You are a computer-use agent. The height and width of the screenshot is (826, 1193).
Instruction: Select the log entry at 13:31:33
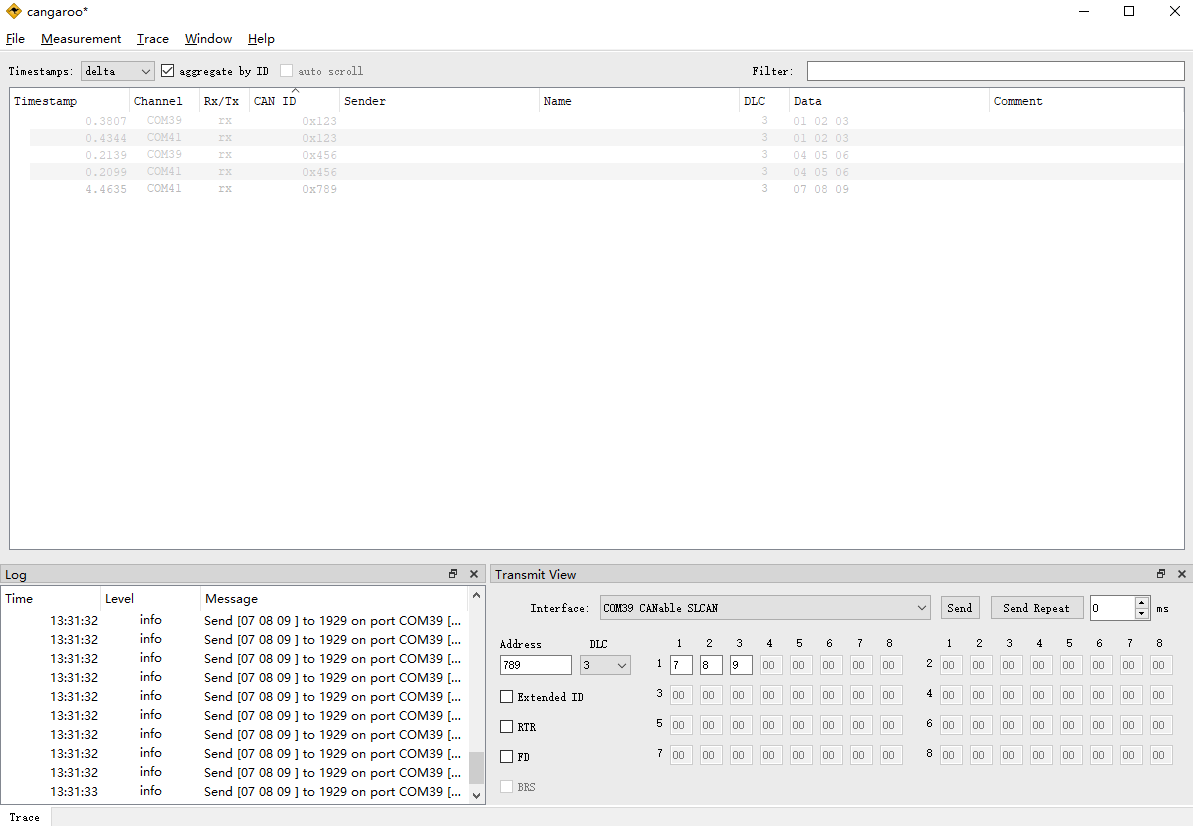(235, 791)
